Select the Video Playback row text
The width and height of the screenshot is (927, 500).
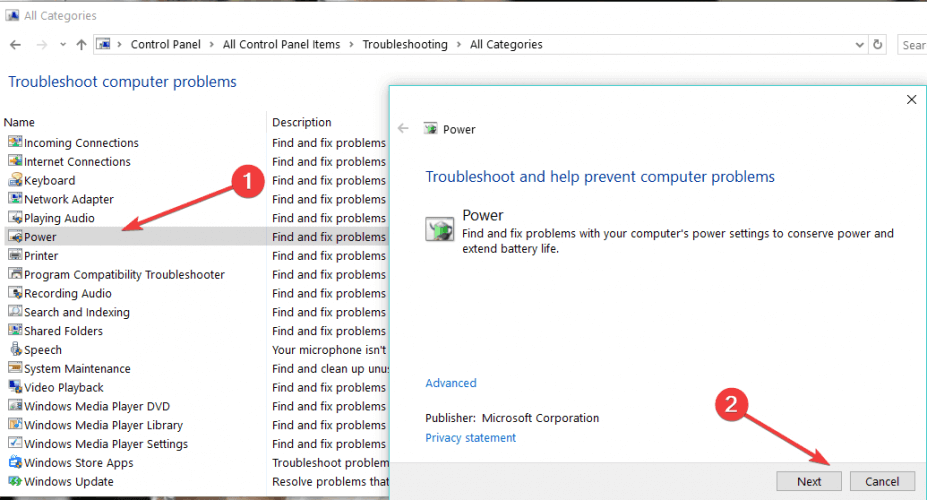pyautogui.click(x=64, y=388)
